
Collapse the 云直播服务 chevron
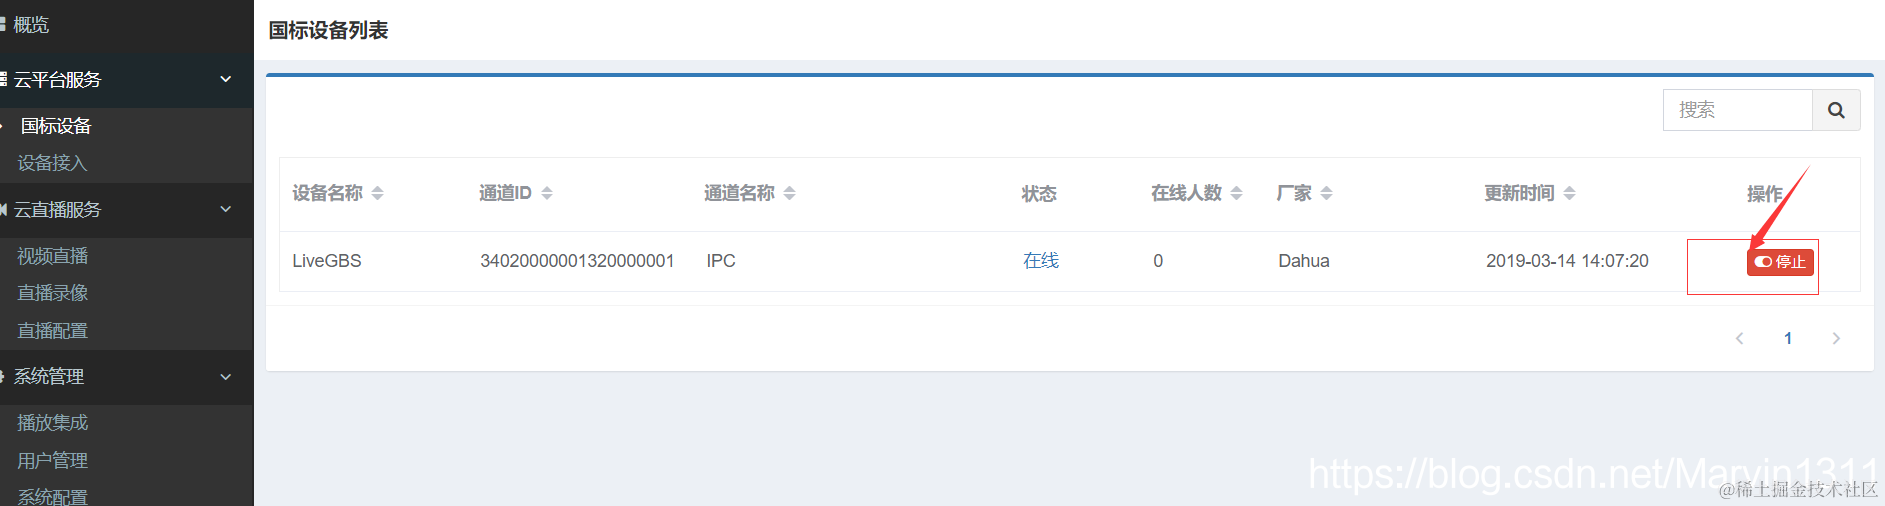[x=226, y=209]
